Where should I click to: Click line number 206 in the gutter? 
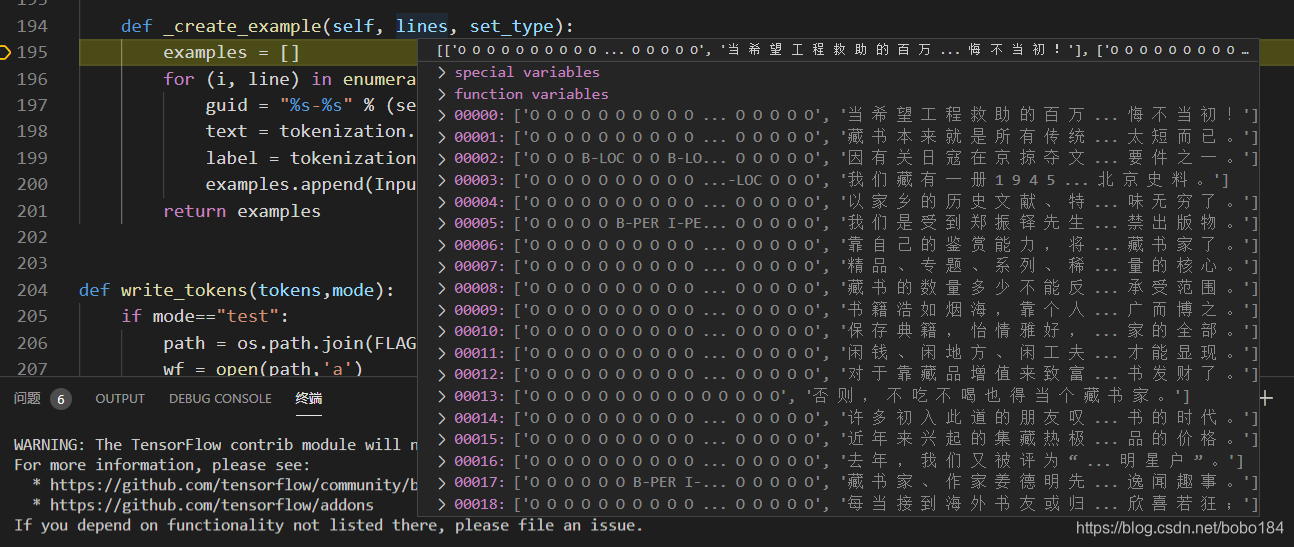[32, 343]
